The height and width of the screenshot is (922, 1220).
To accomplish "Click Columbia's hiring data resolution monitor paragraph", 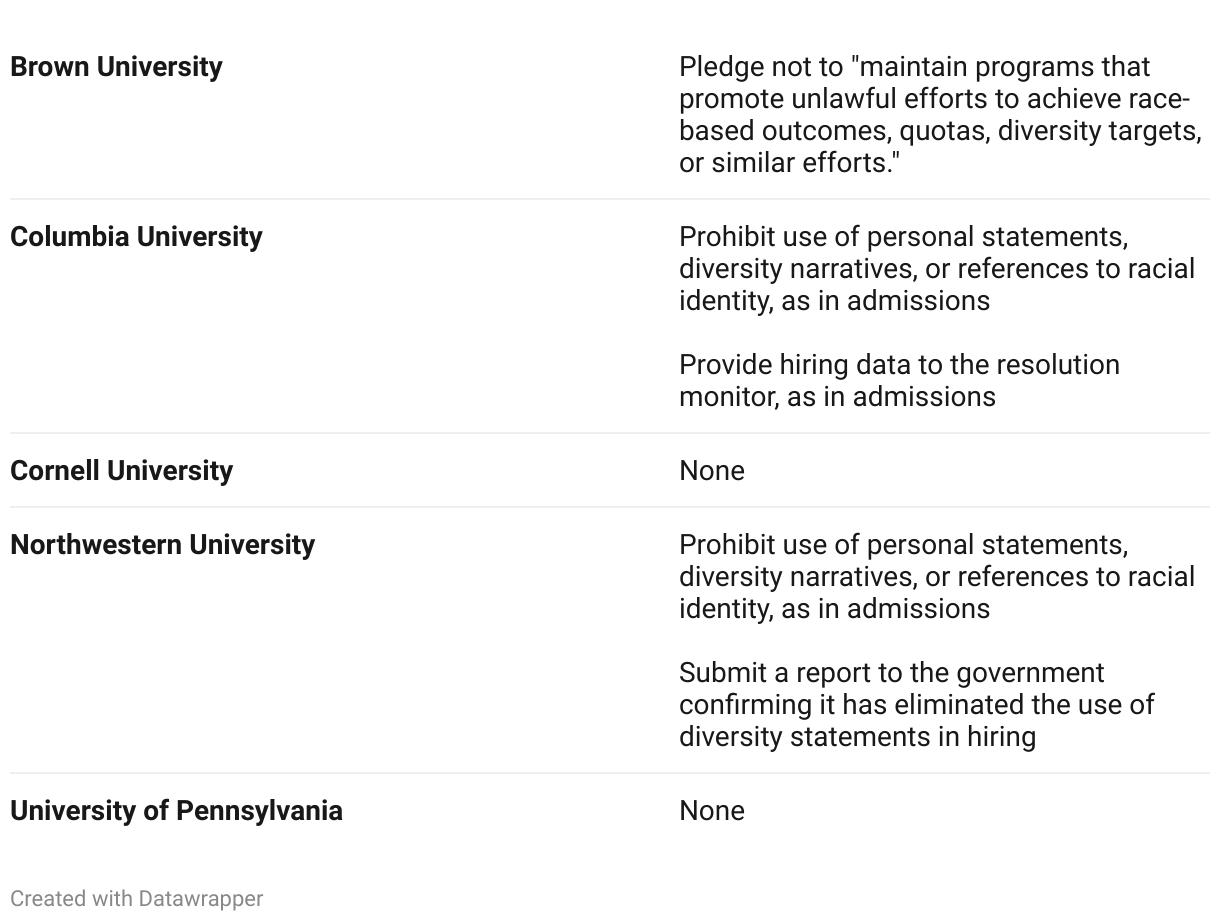I will [898, 381].
